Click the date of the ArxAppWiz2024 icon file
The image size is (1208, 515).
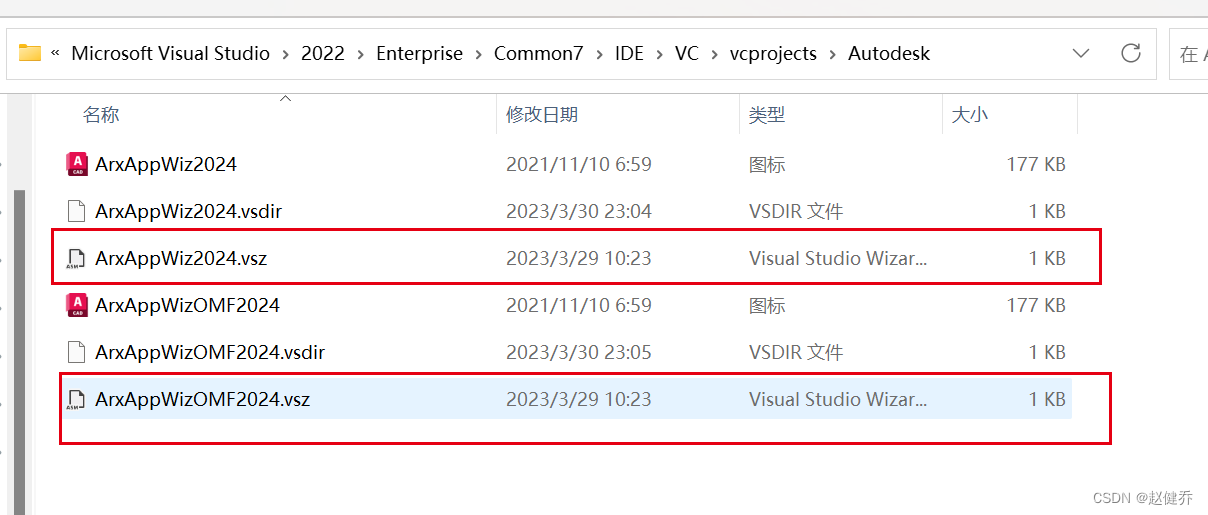pos(579,164)
